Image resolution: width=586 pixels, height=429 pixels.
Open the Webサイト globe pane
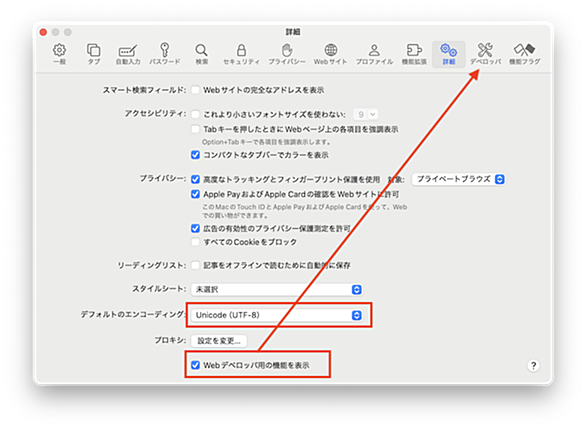[x=330, y=54]
